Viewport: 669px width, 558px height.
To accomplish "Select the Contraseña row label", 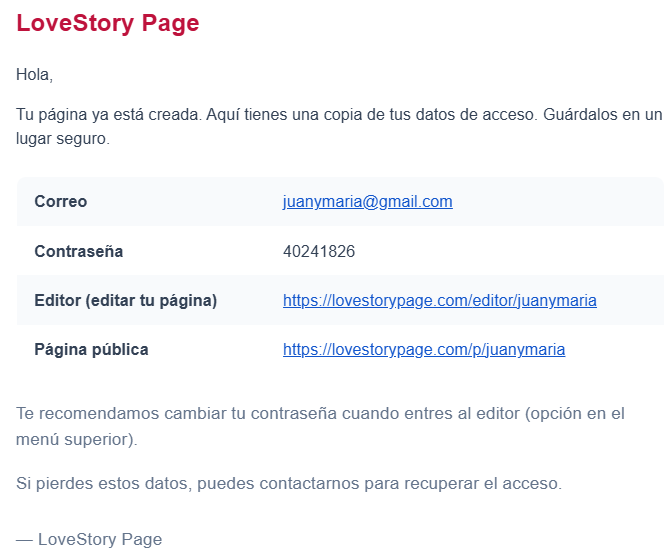I will [79, 252].
